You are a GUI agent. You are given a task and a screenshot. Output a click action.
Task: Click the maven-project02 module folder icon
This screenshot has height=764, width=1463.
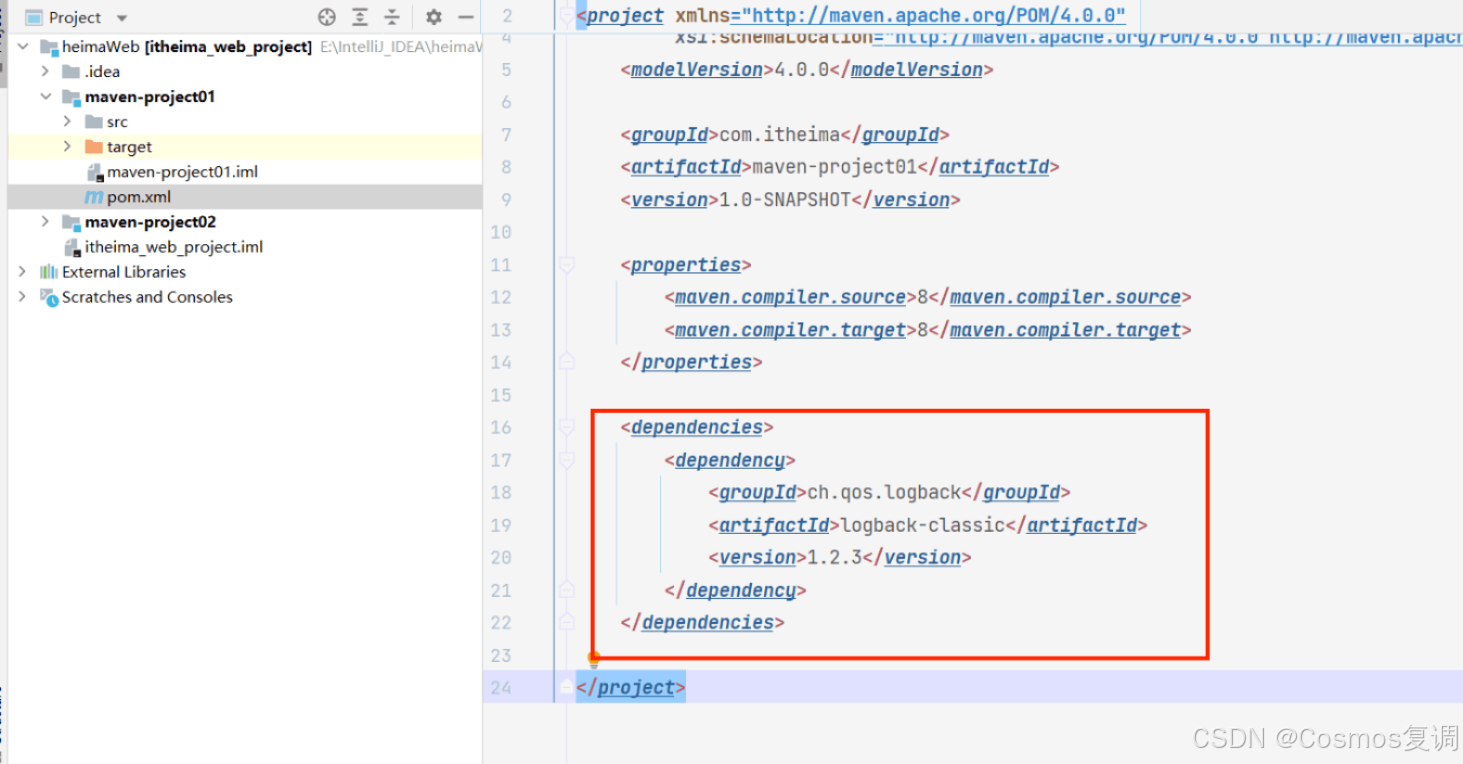[71, 222]
